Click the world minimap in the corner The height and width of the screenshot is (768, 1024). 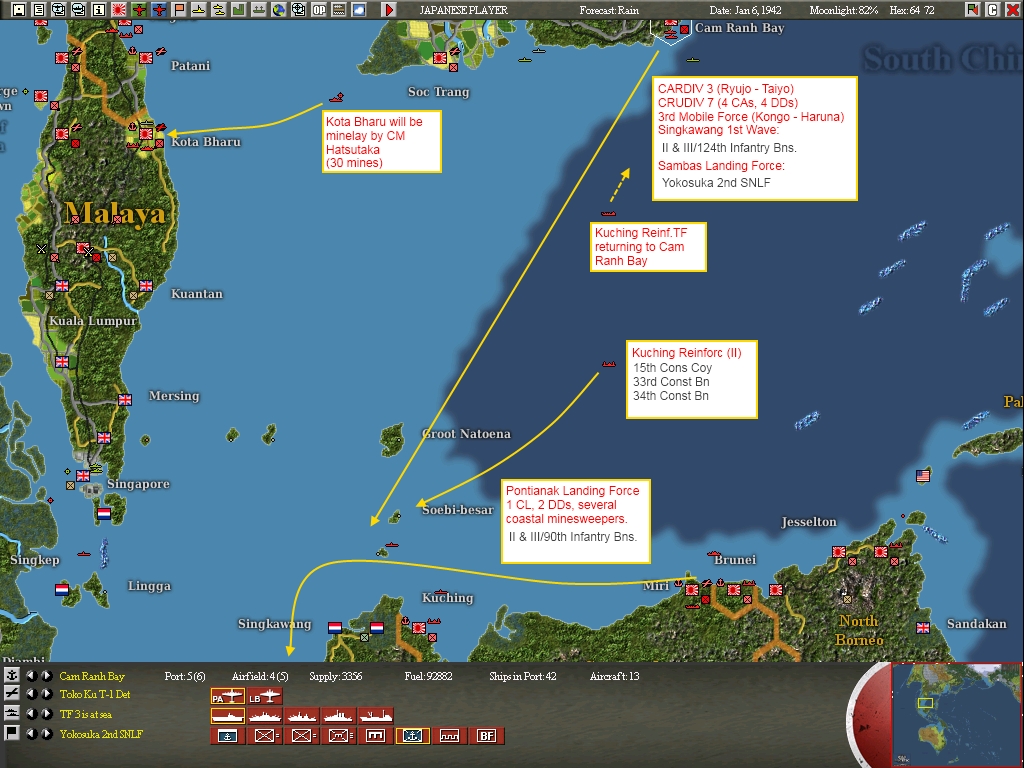[x=957, y=714]
